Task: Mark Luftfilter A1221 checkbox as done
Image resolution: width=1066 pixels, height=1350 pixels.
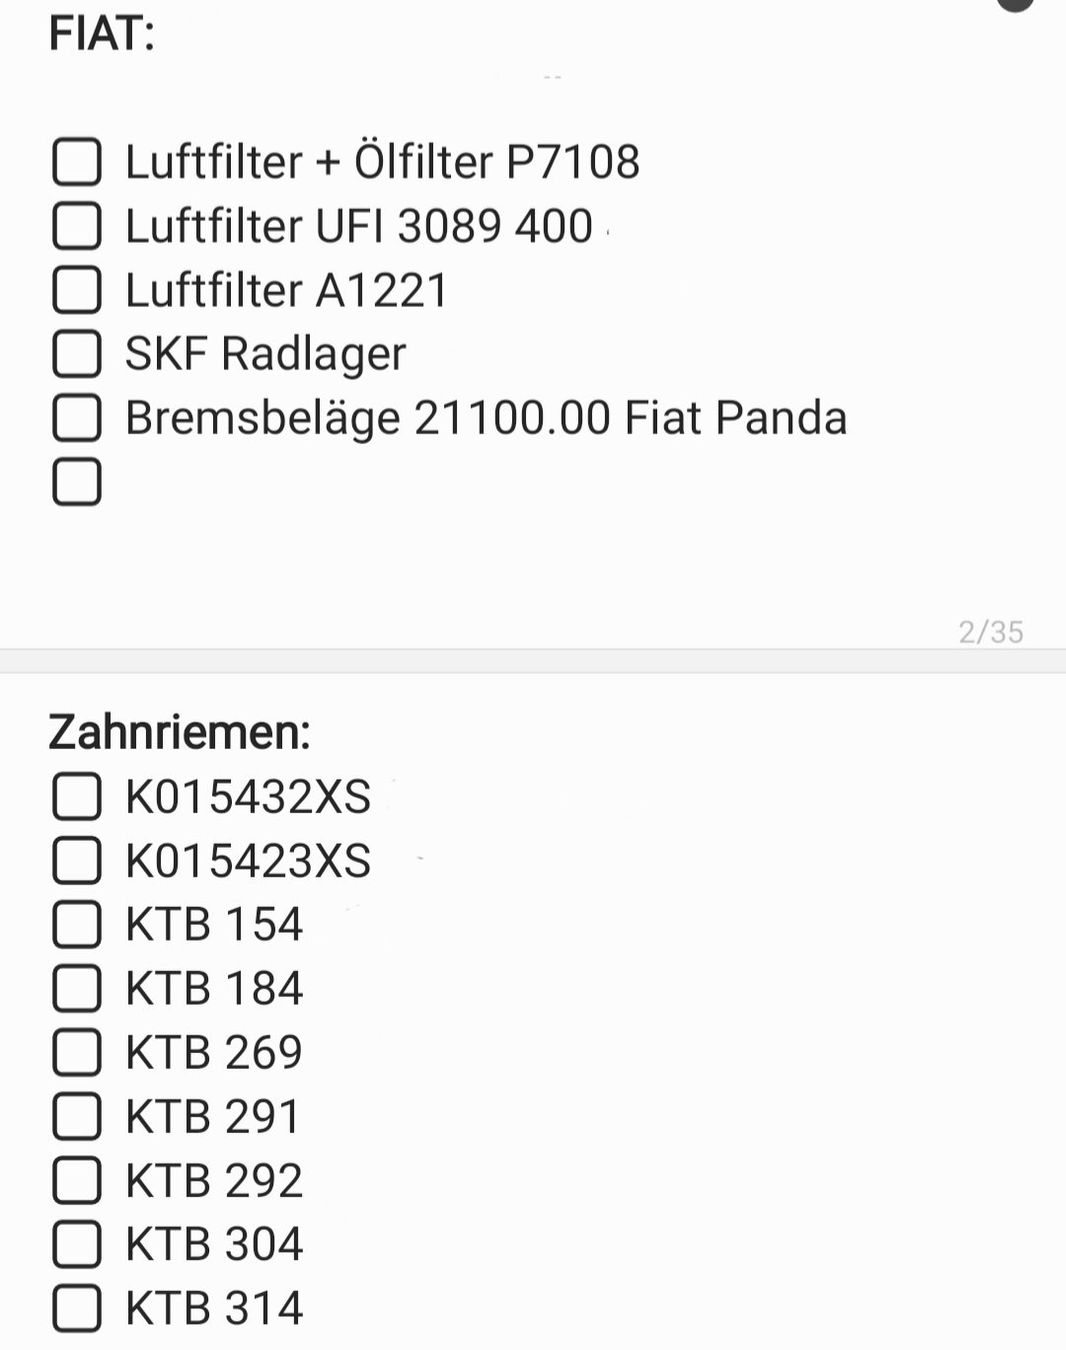Action: [x=77, y=290]
